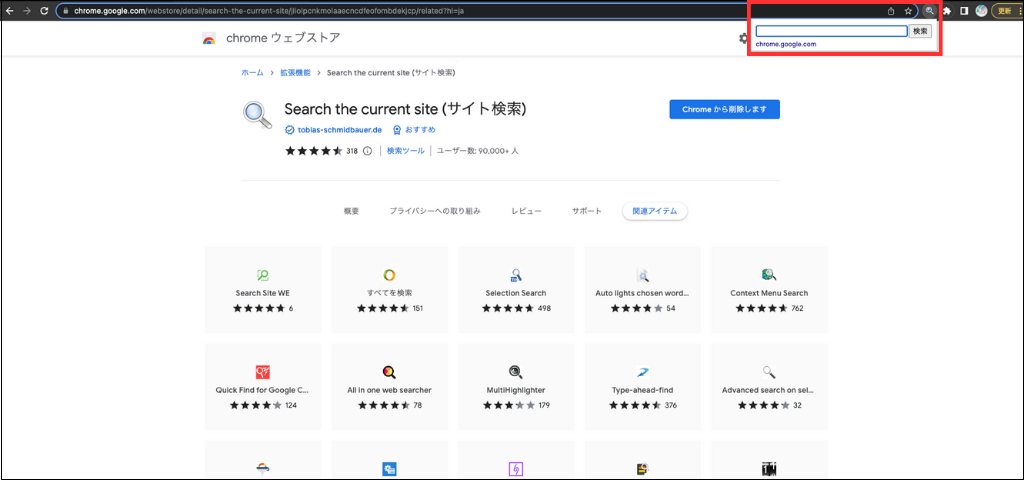Open the All in one web searcher icon
The image size is (1024, 480).
click(x=389, y=372)
